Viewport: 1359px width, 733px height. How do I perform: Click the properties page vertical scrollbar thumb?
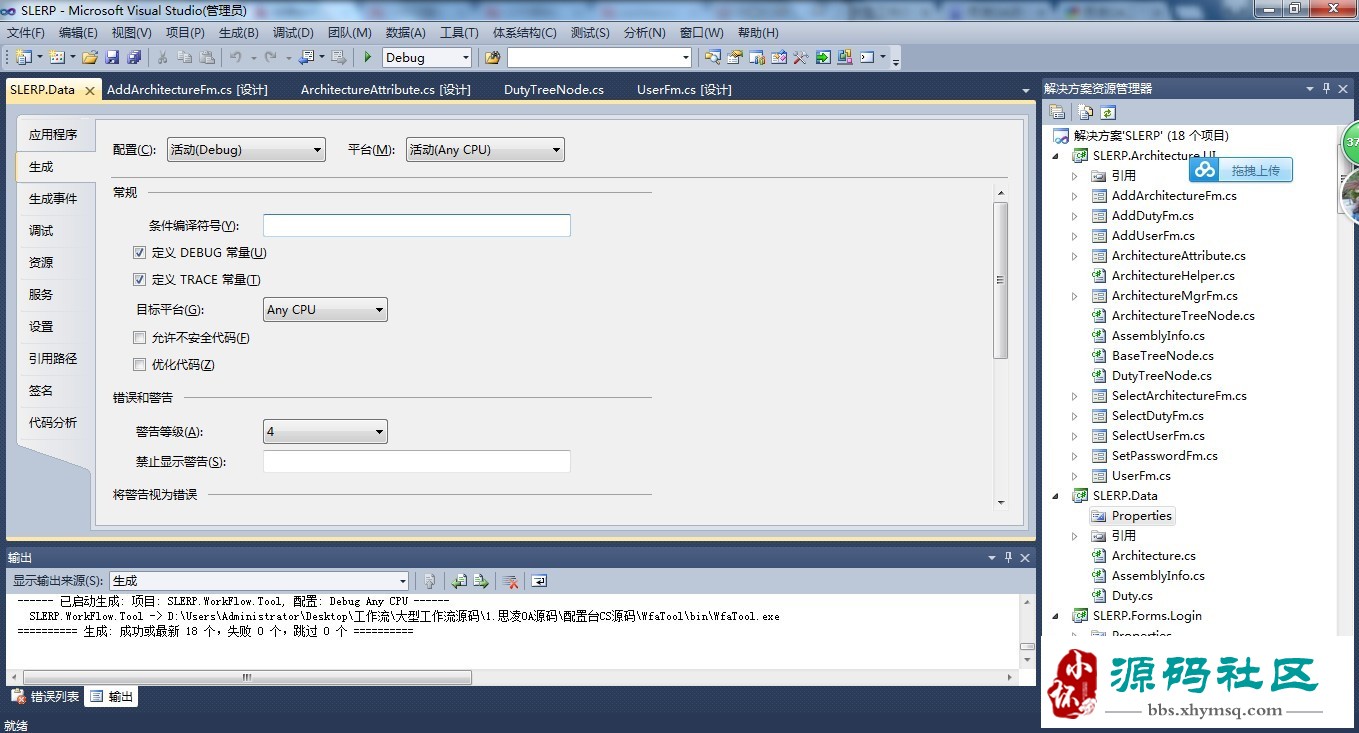1000,280
